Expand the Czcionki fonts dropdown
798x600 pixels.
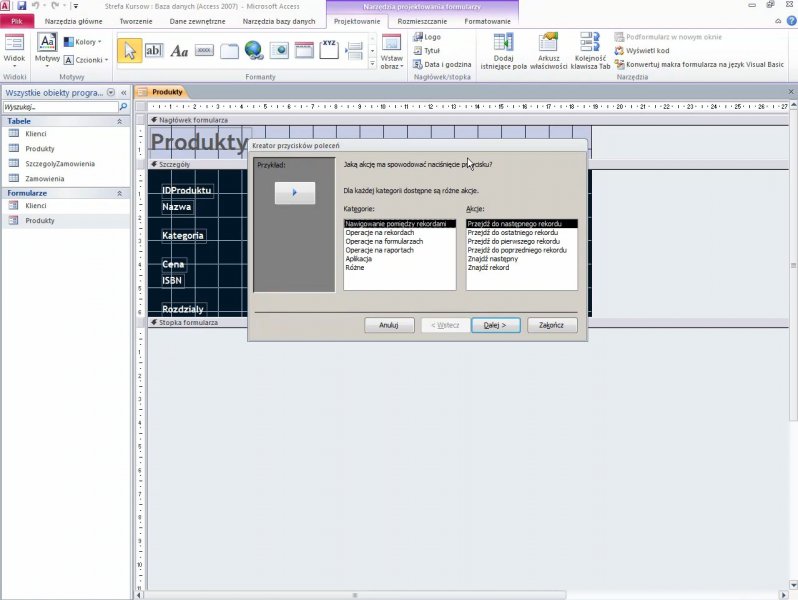(84, 60)
